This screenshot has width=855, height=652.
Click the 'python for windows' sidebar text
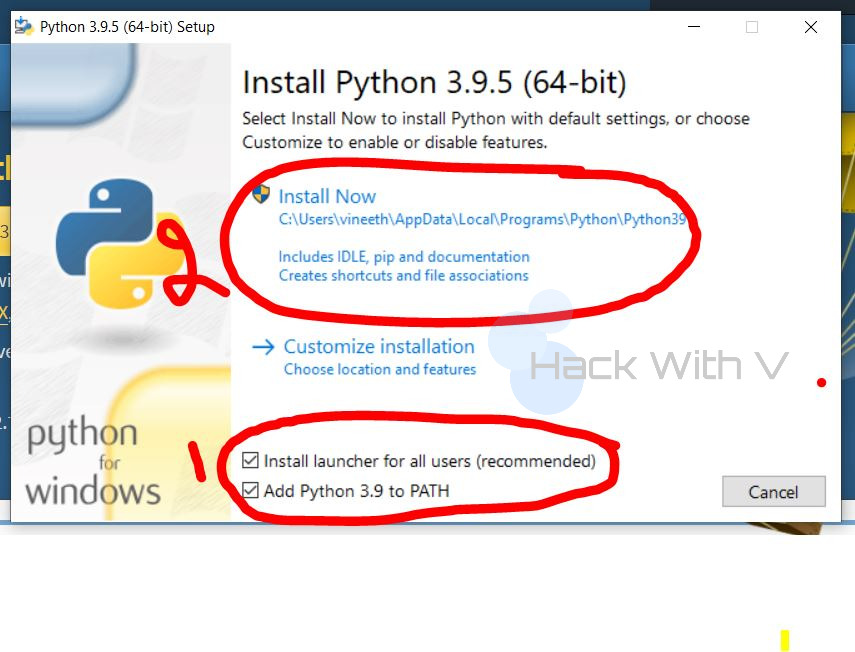coord(93,461)
